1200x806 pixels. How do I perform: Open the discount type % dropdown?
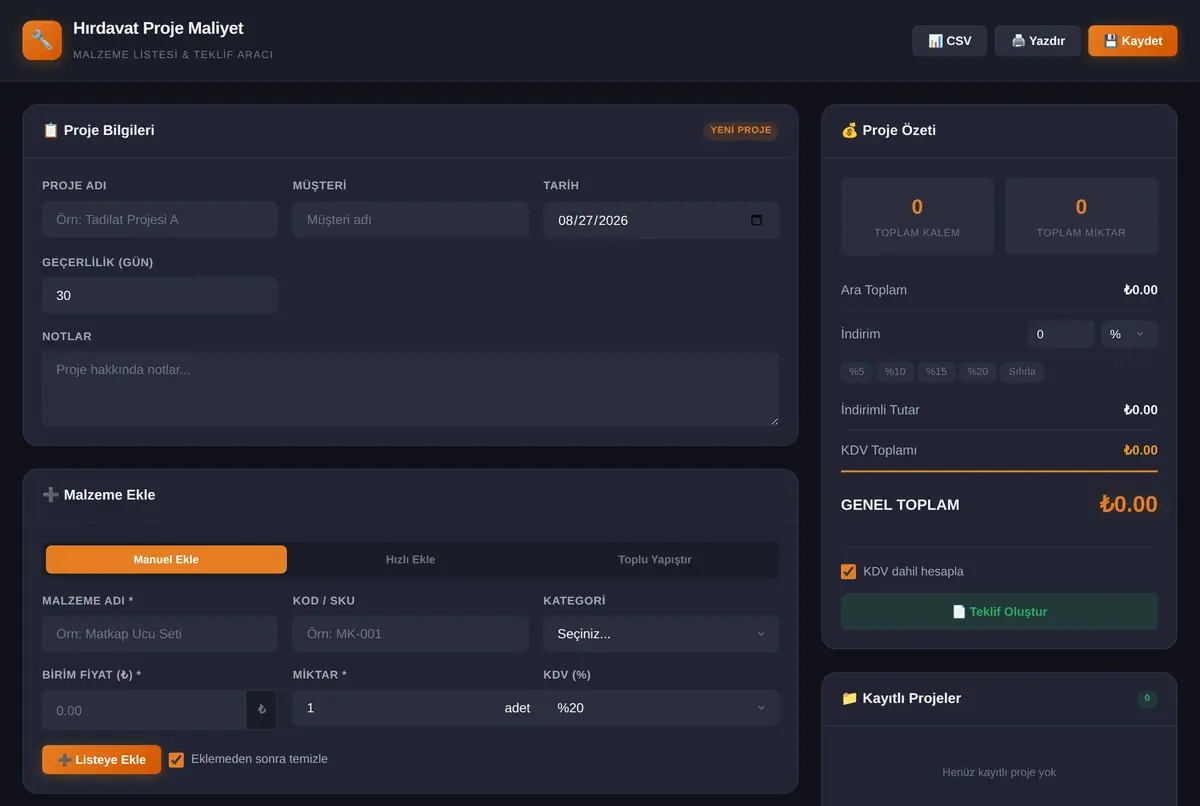1129,334
